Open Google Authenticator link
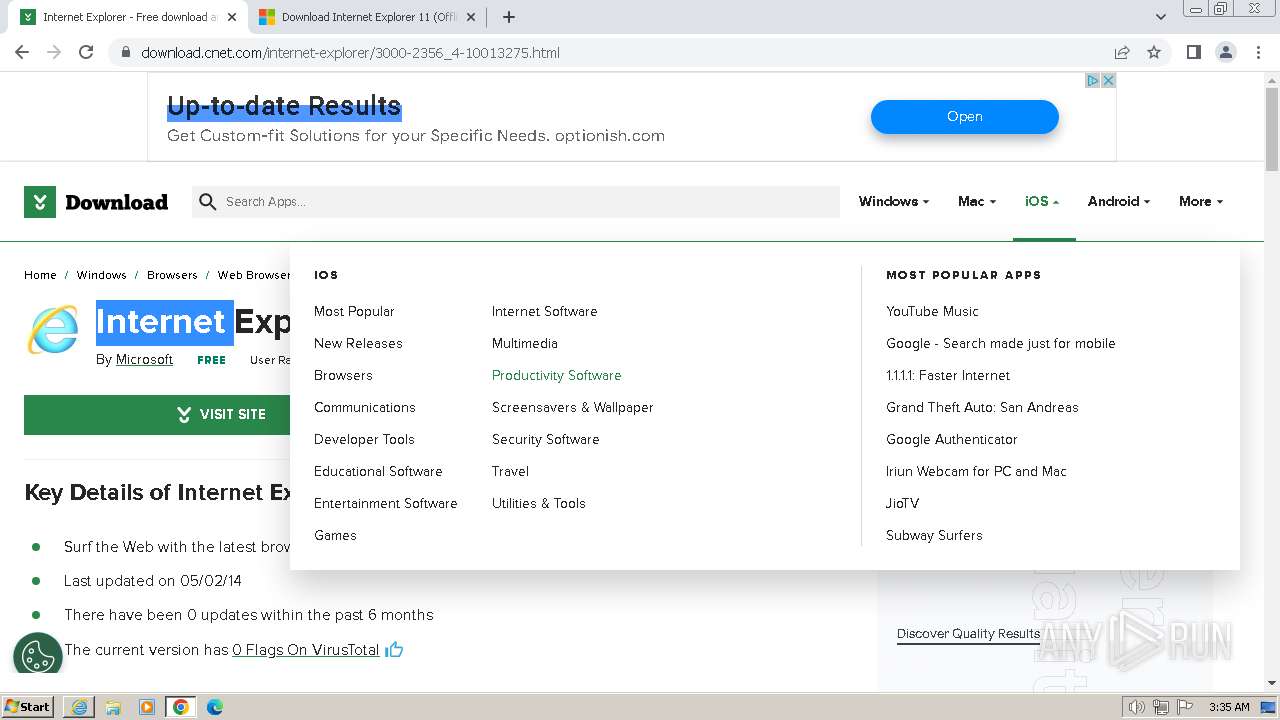This screenshot has height=720, width=1280. [951, 439]
